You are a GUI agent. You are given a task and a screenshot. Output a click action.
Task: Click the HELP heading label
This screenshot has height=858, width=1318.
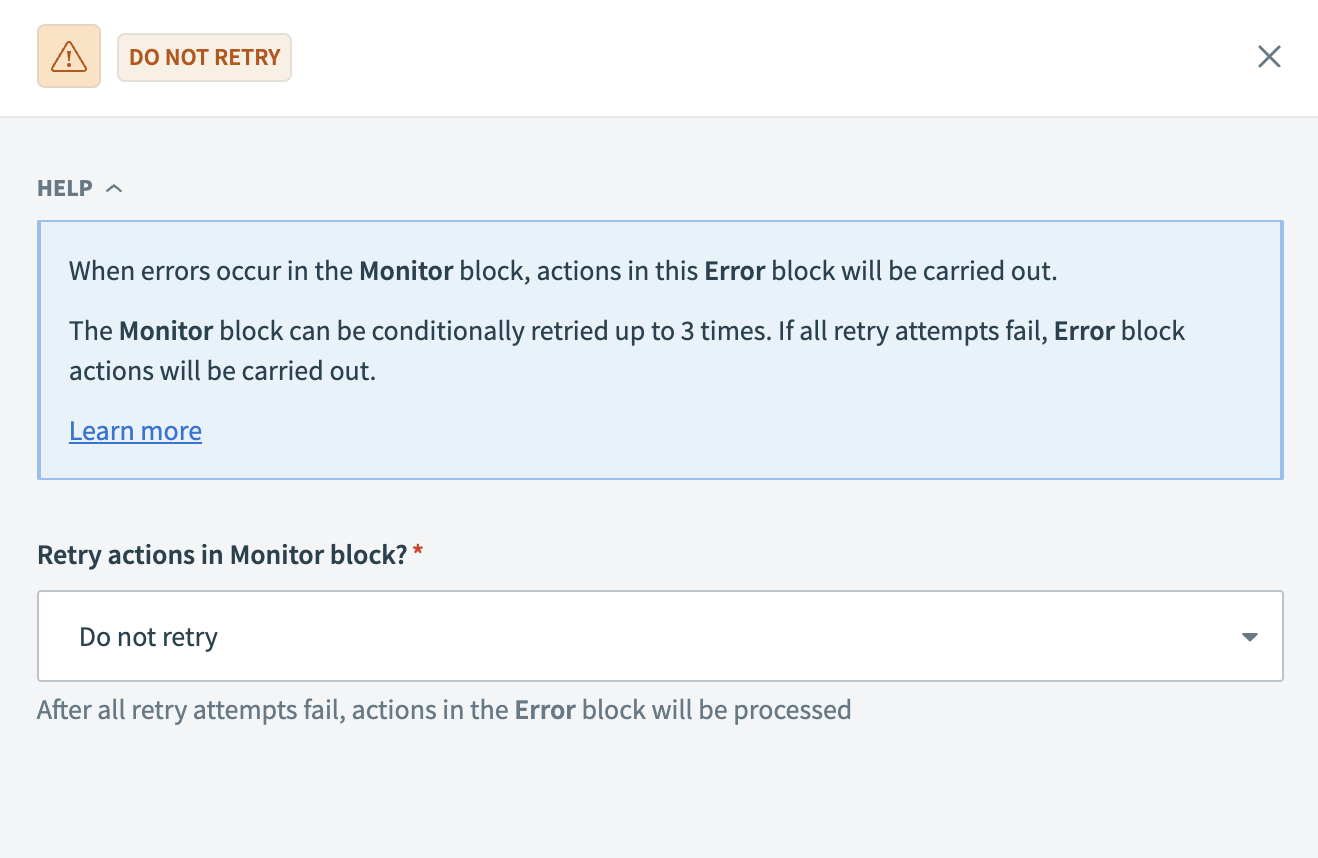pyautogui.click(x=65, y=188)
